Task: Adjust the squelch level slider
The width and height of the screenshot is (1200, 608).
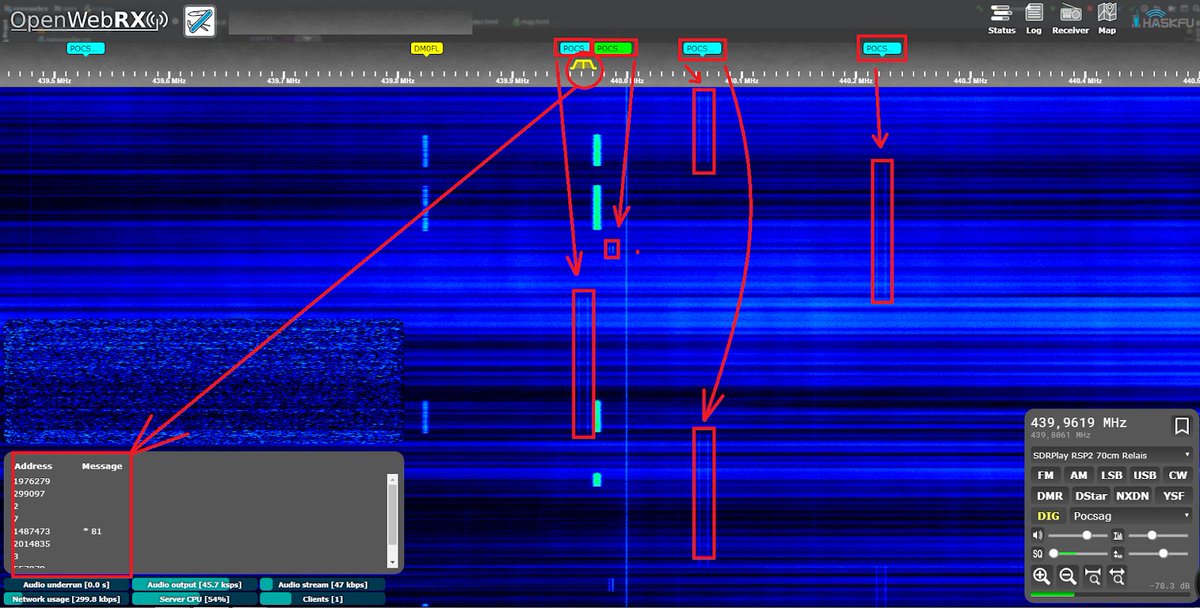Action: (x=1077, y=554)
